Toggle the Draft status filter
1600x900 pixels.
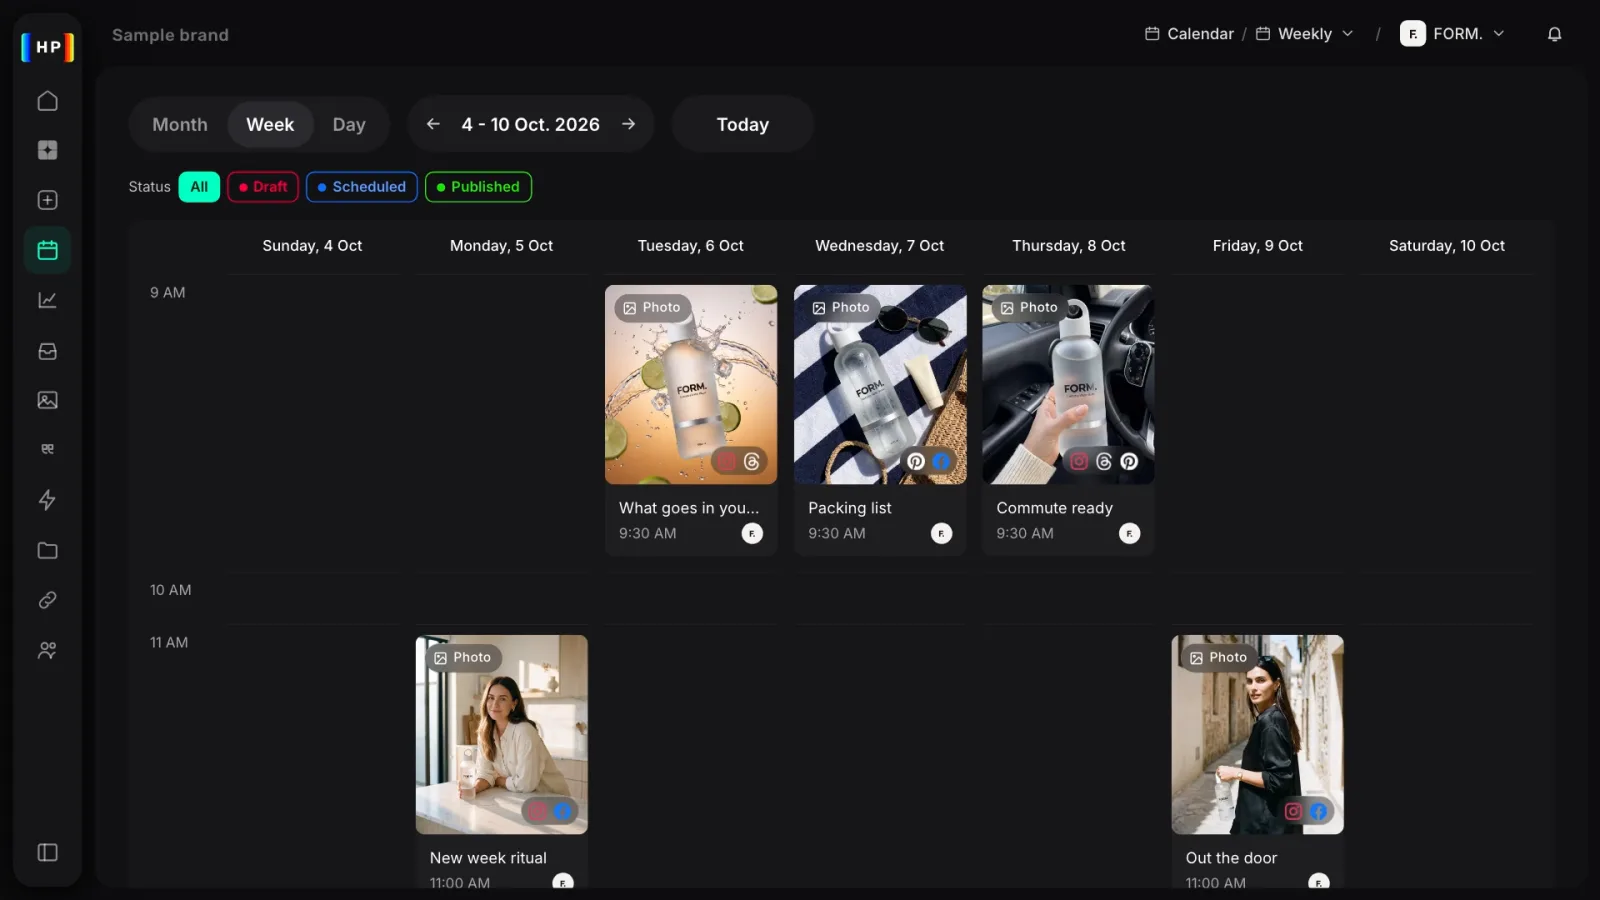click(263, 187)
